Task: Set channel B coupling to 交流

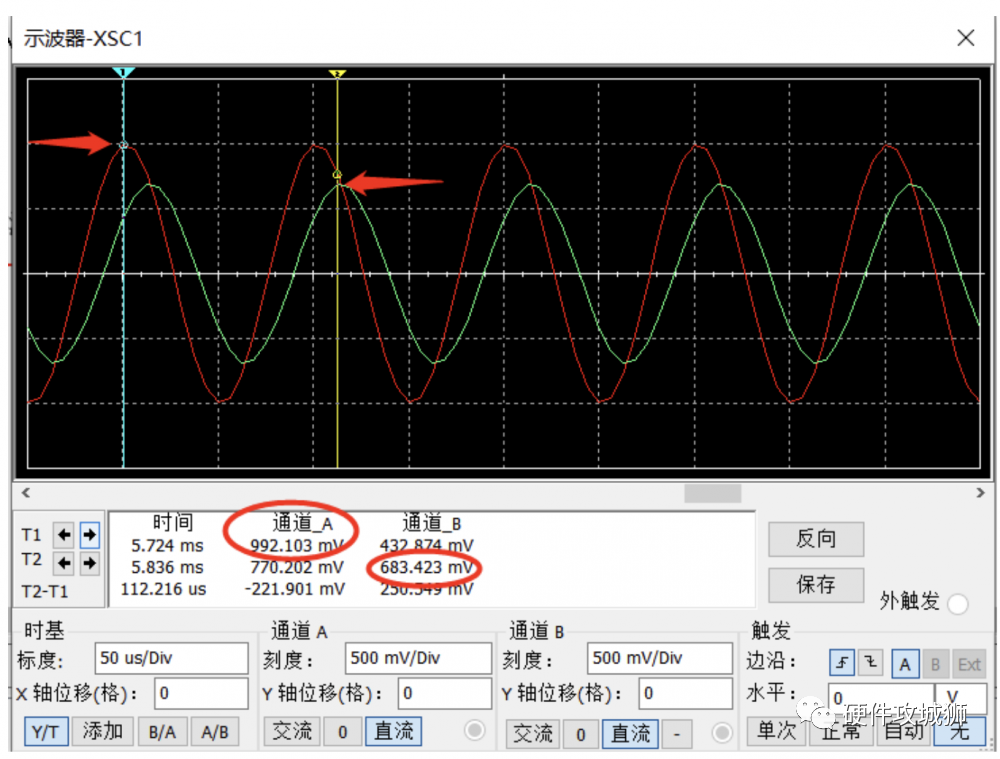Action: coord(533,734)
